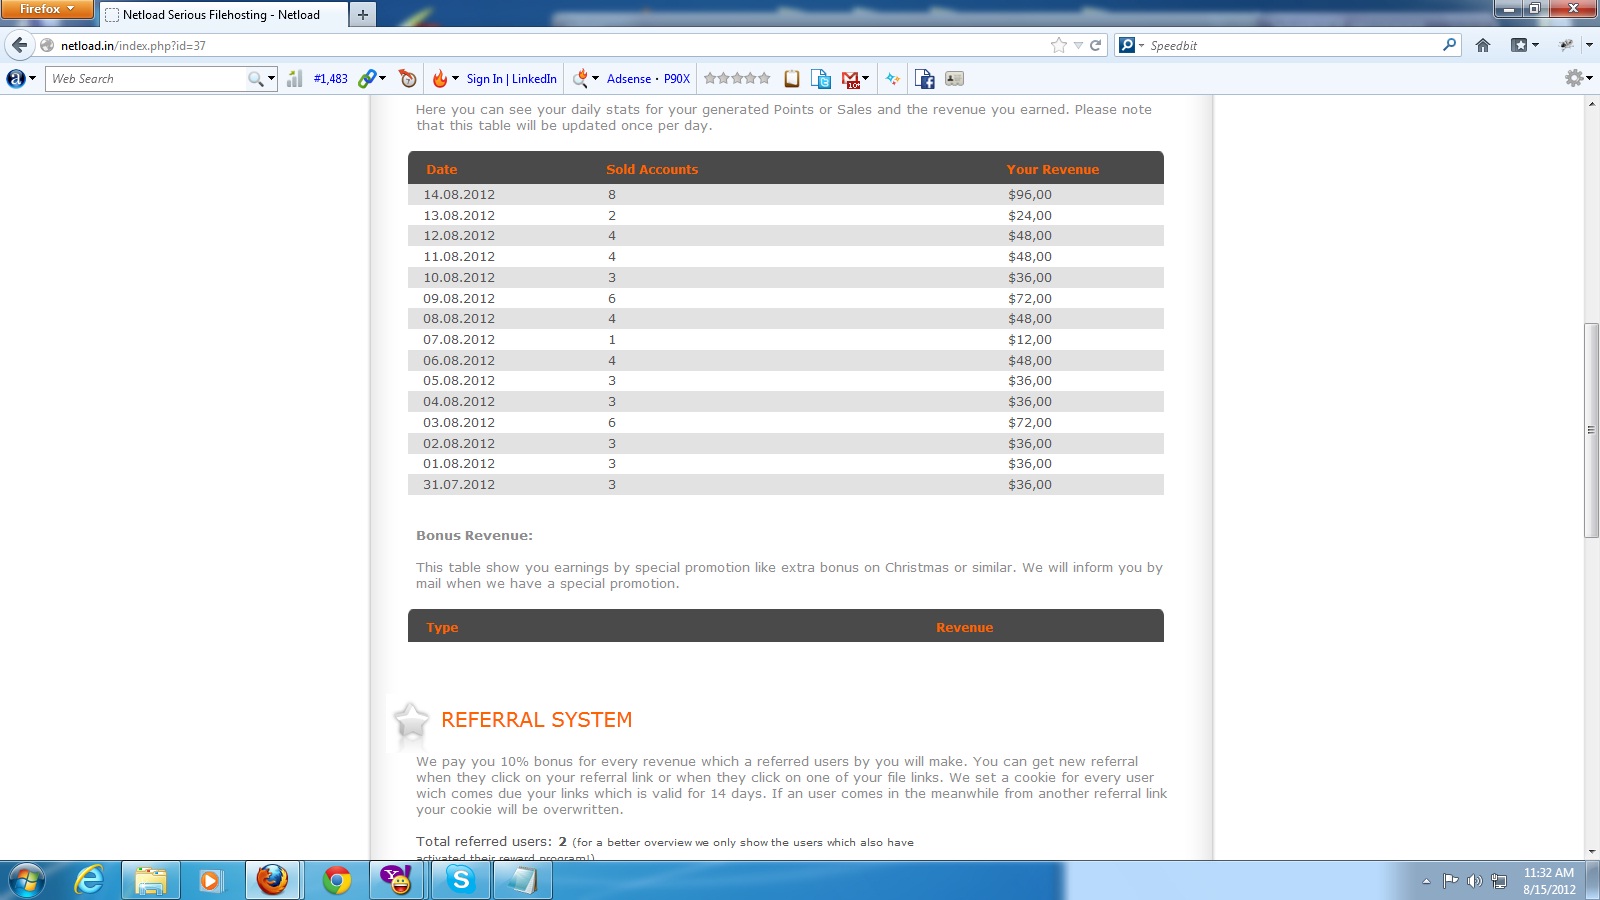Click the Alexa Web Search field
The height and width of the screenshot is (900, 1600).
click(148, 79)
